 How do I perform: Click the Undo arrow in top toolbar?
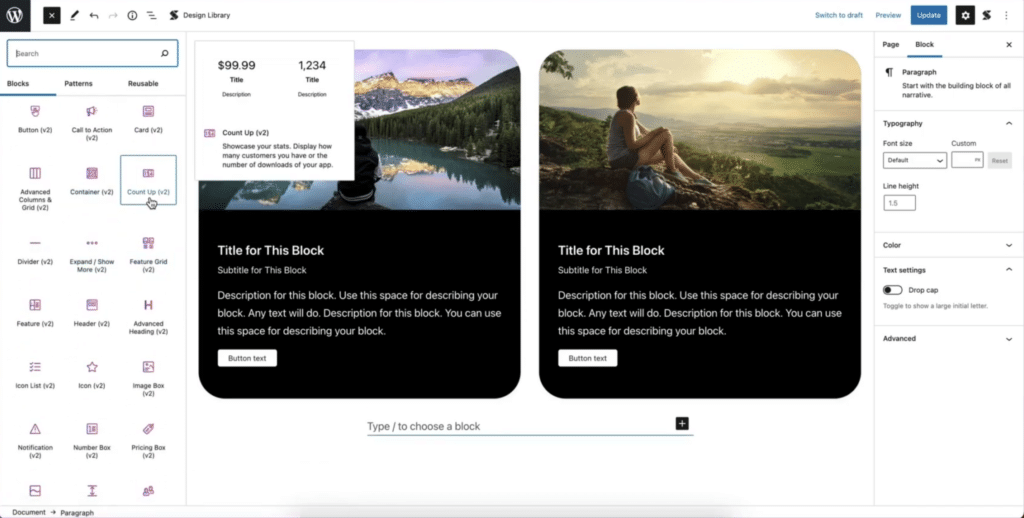94,15
